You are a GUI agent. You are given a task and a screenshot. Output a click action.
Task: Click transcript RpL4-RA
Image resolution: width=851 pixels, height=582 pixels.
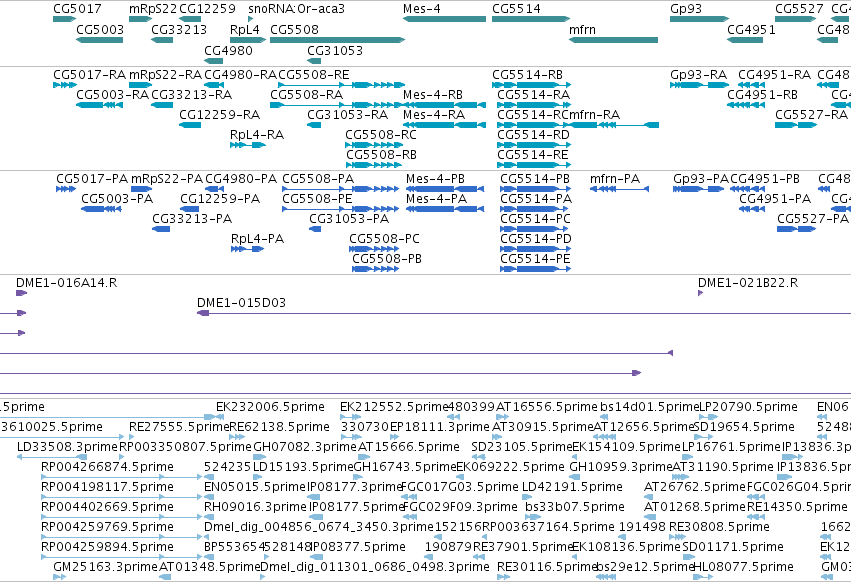pyautogui.click(x=248, y=145)
